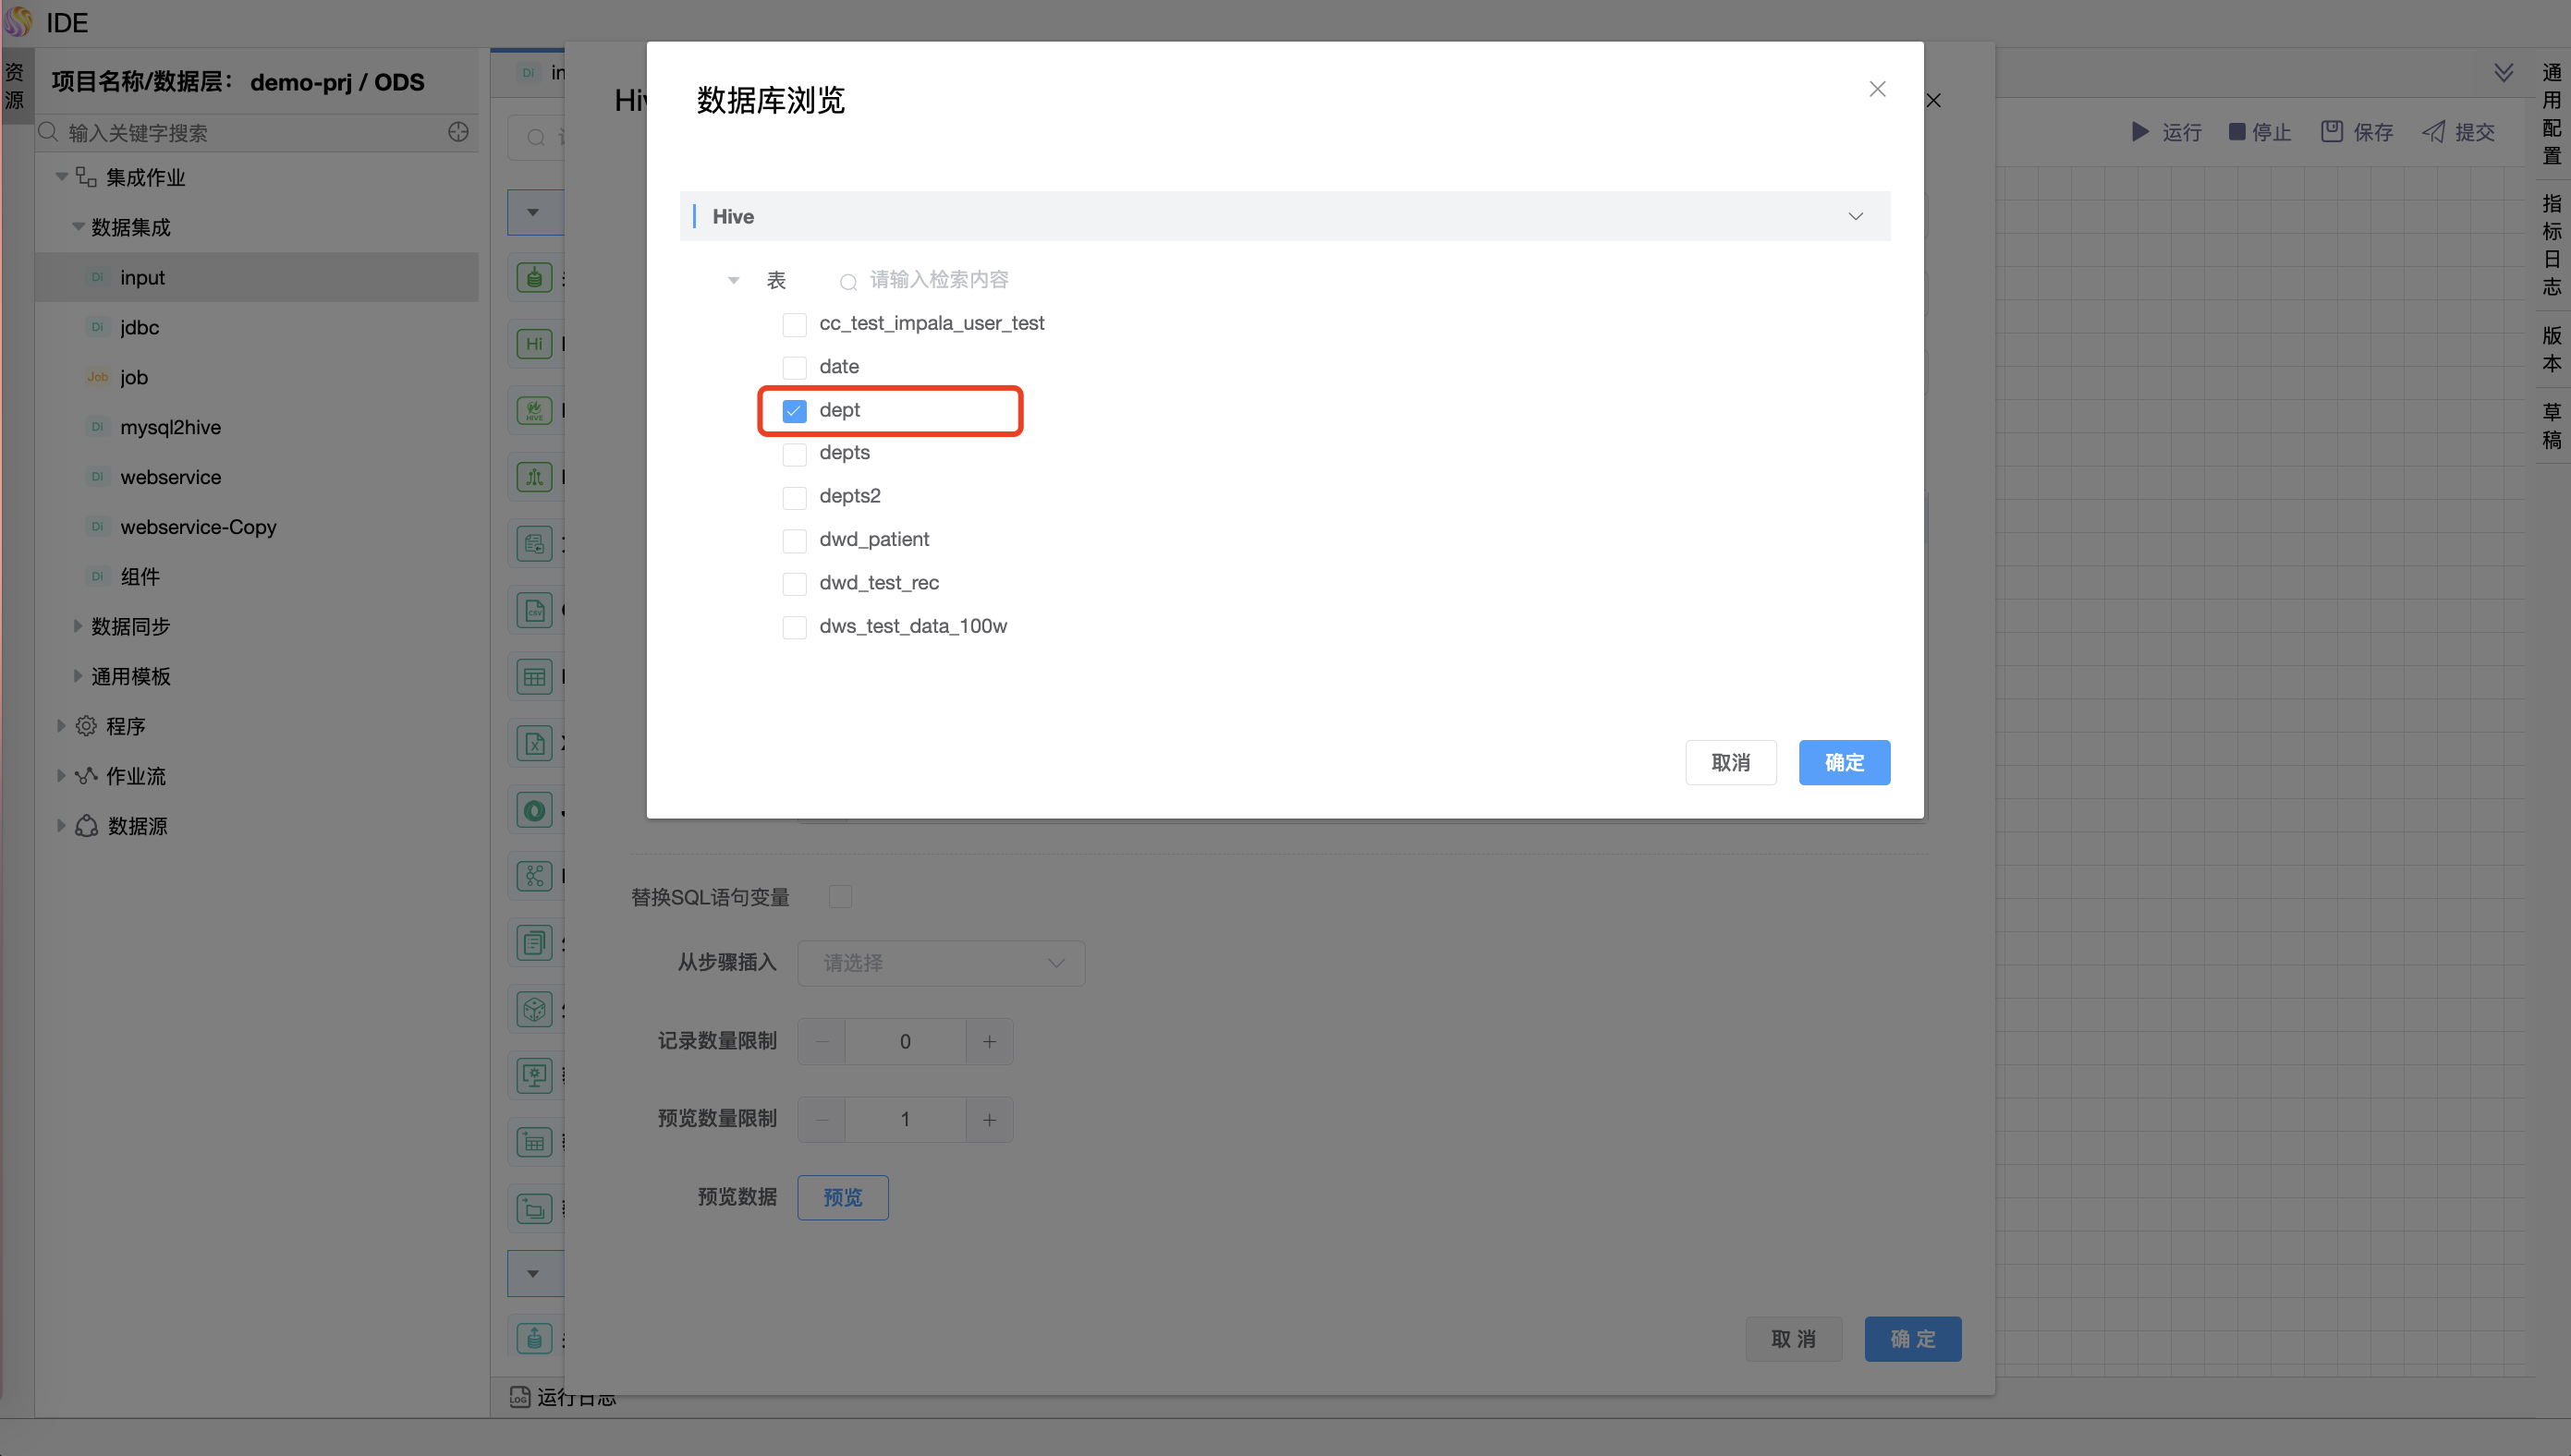Enable the date table checkbox

[793, 365]
